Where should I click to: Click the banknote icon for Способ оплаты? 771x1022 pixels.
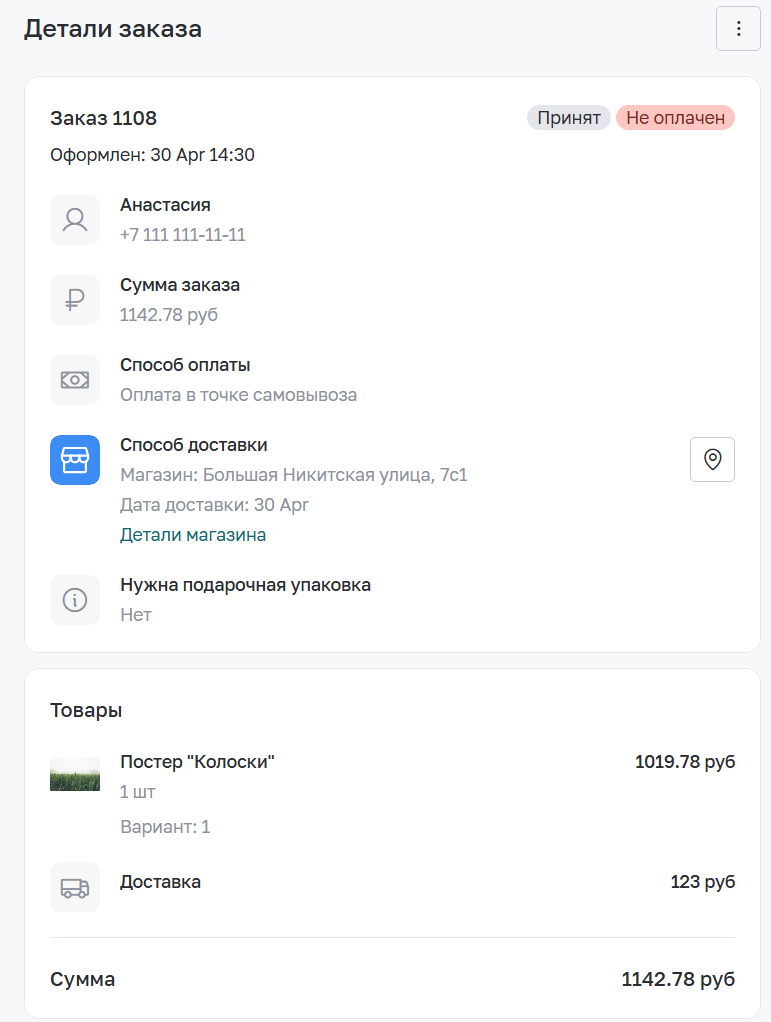click(75, 380)
